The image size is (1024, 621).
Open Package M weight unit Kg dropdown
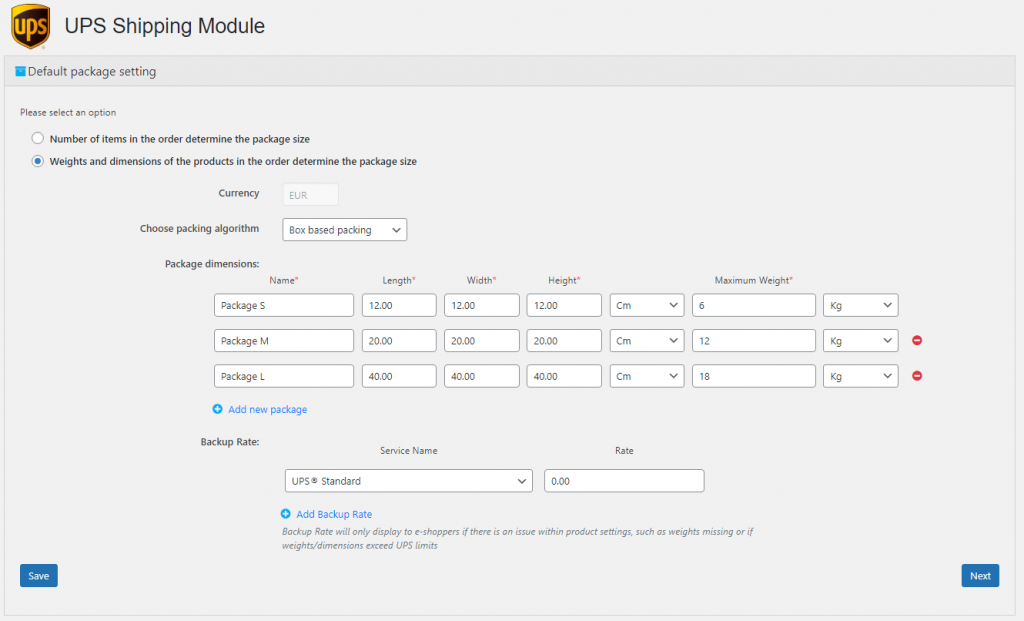(x=860, y=340)
